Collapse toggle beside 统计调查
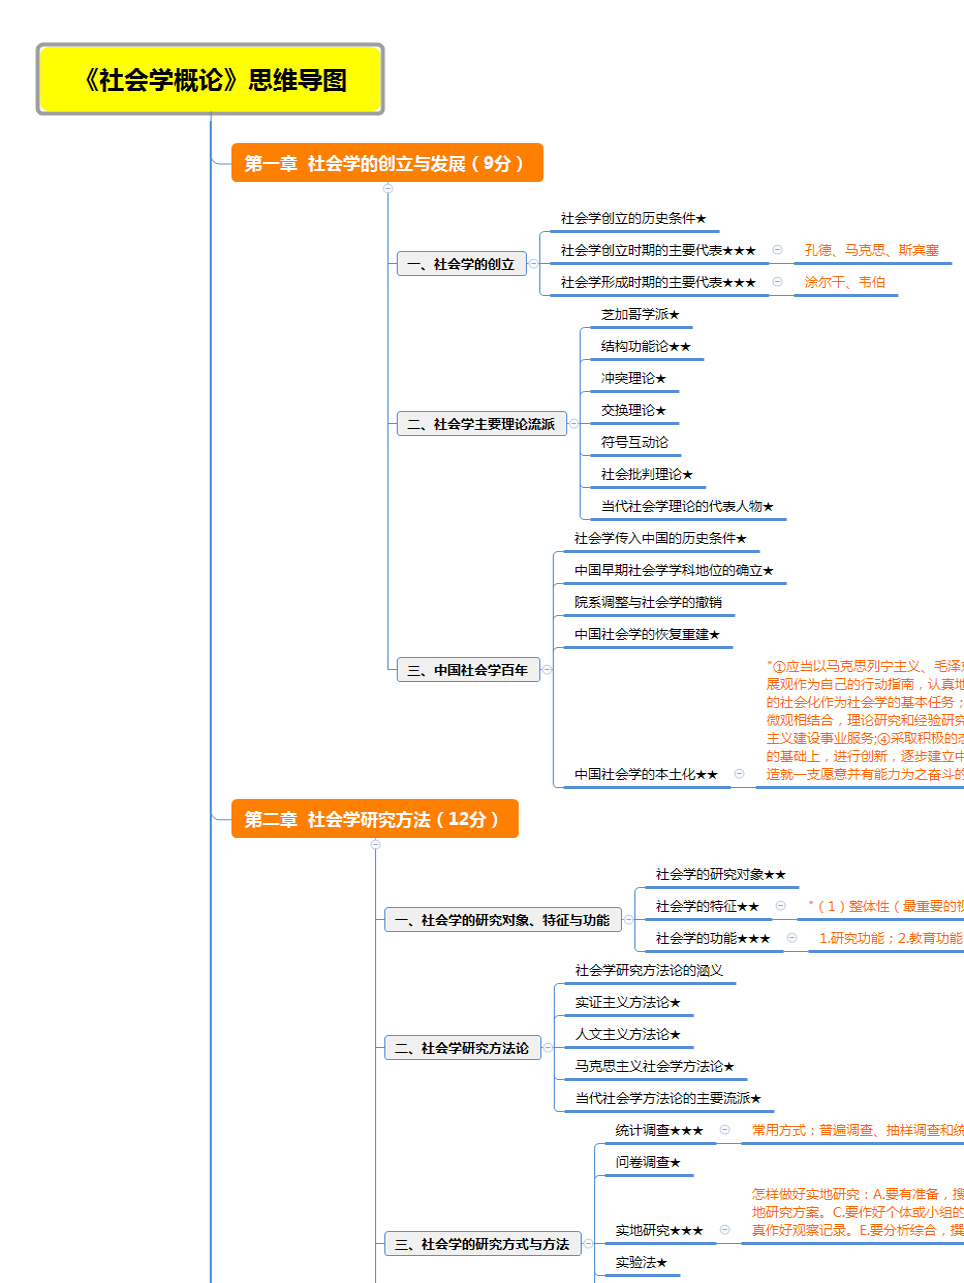This screenshot has height=1283, width=964. coord(725,1130)
